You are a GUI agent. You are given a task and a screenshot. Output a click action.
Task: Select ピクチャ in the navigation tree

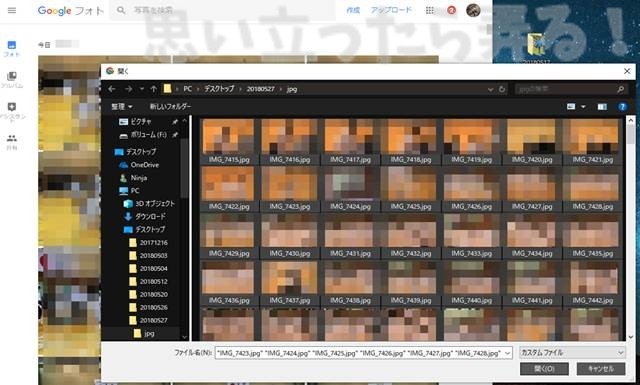tap(141, 122)
